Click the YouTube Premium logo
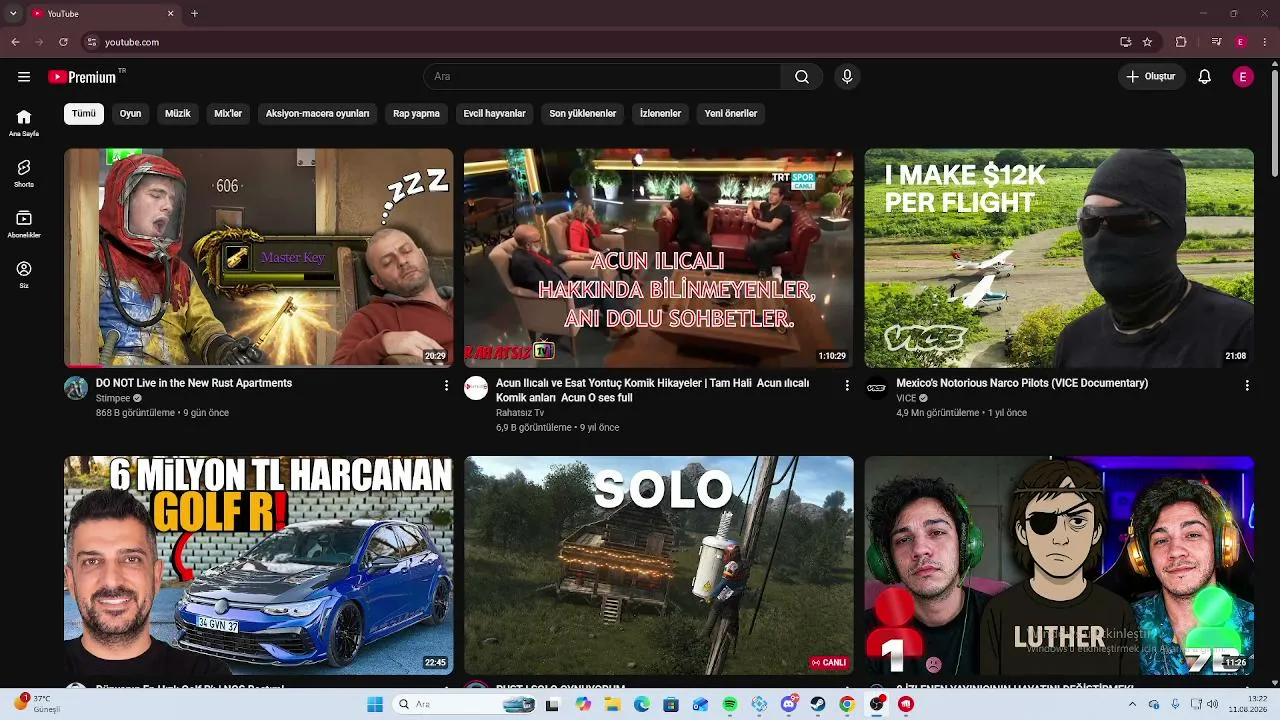Image resolution: width=1280 pixels, height=720 pixels. pos(82,77)
